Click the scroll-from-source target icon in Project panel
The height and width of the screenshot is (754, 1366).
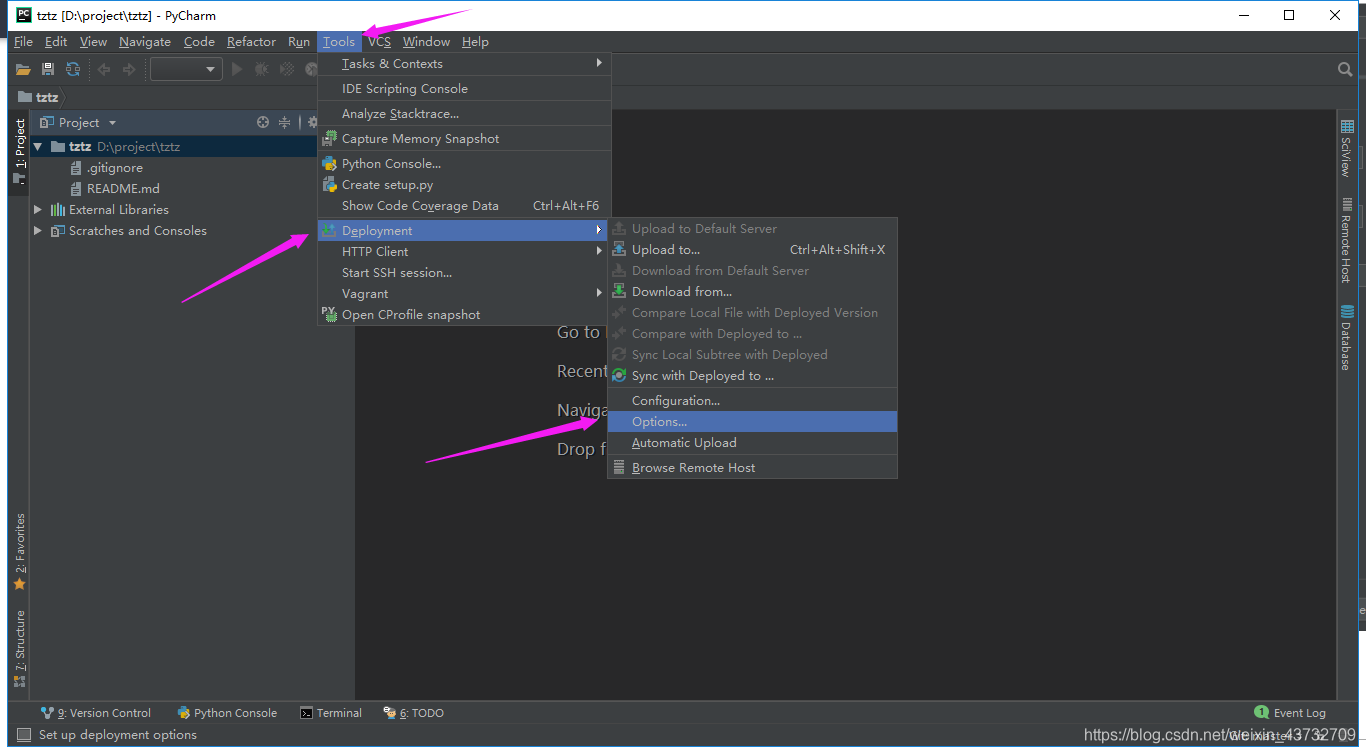pyautogui.click(x=263, y=122)
